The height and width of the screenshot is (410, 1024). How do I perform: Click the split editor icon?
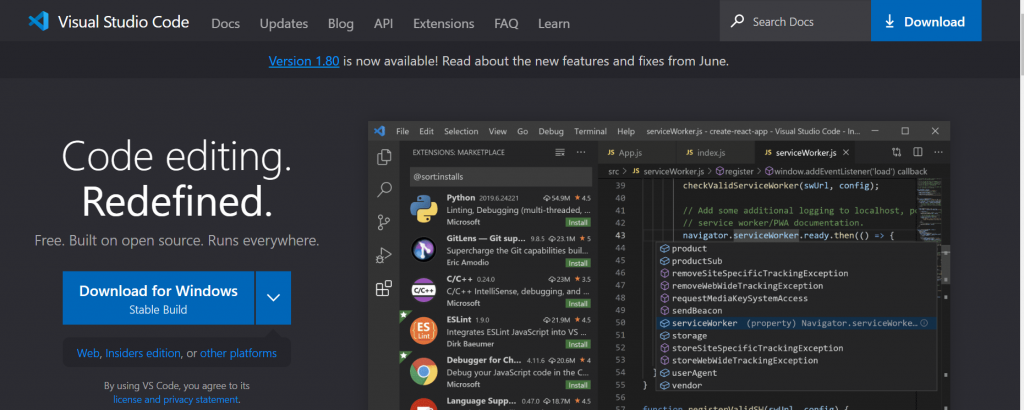point(918,152)
